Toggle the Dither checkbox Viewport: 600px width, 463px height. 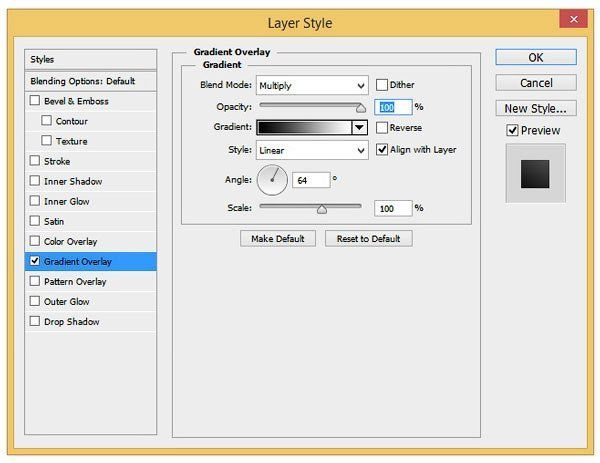click(382, 85)
